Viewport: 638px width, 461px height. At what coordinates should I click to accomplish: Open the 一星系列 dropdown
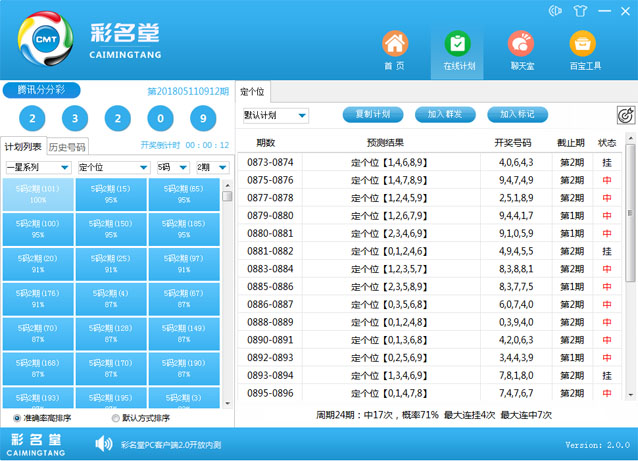coord(39,167)
